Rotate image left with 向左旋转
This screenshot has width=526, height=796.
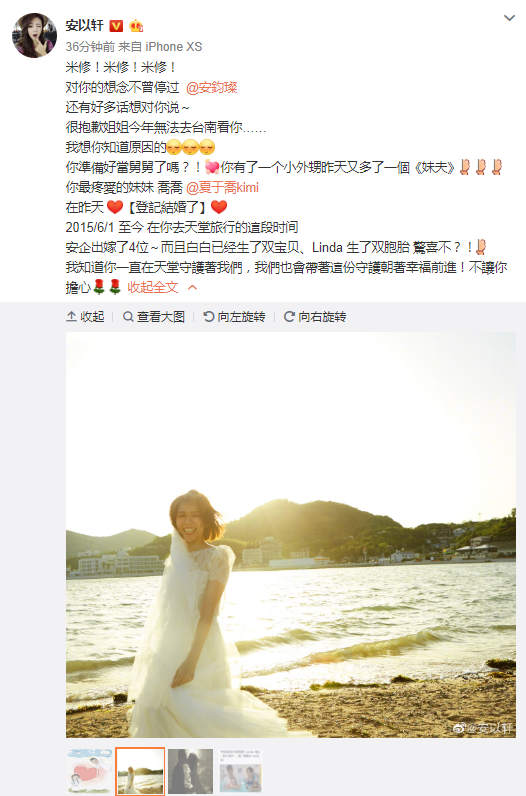click(234, 317)
